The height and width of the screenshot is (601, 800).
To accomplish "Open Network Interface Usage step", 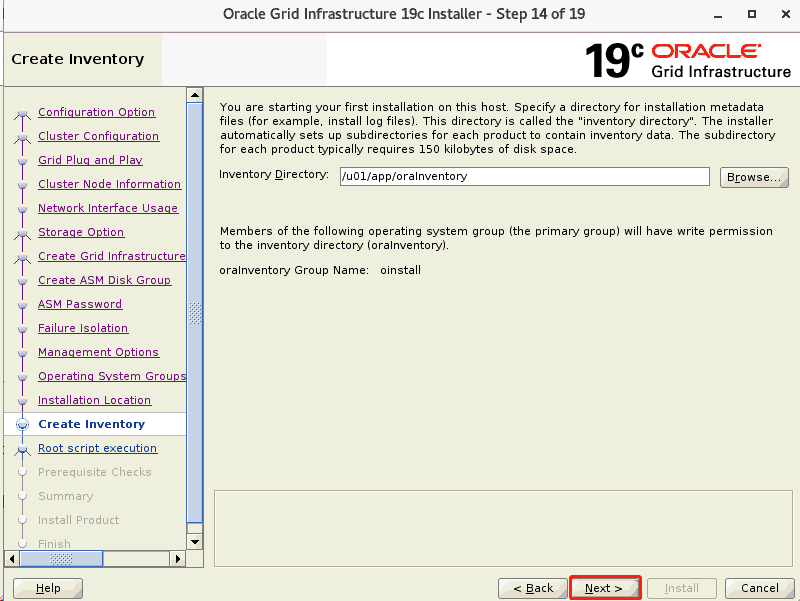I will 108,208.
